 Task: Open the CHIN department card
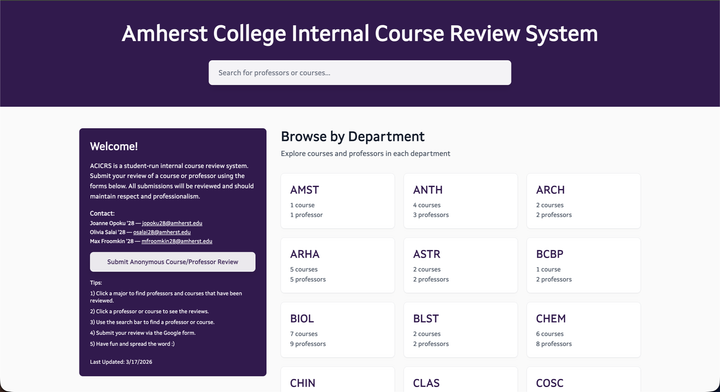pyautogui.click(x=338, y=379)
